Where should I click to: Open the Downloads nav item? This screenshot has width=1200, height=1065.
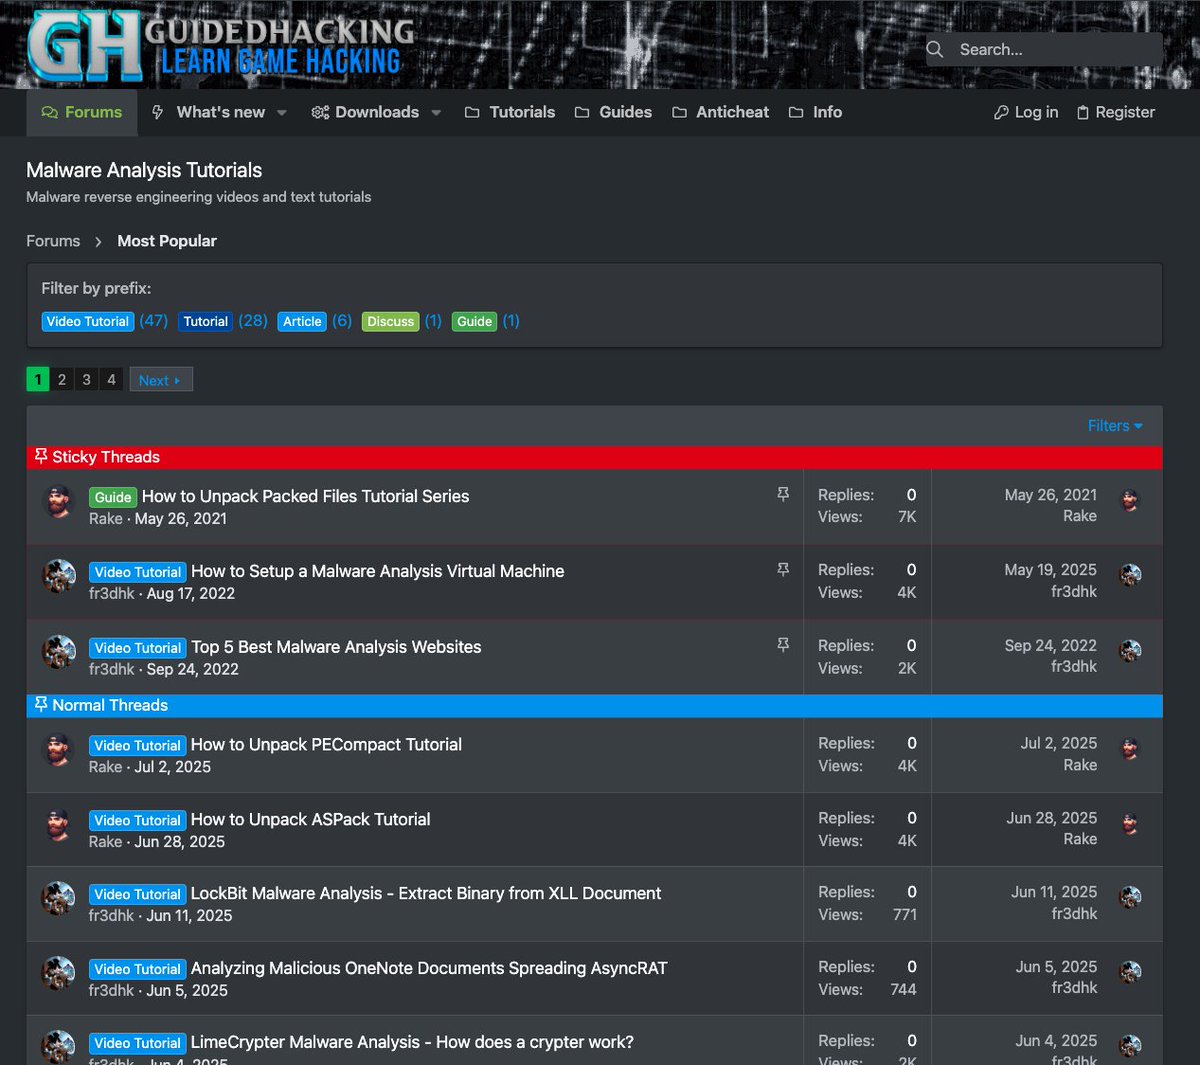(x=365, y=112)
